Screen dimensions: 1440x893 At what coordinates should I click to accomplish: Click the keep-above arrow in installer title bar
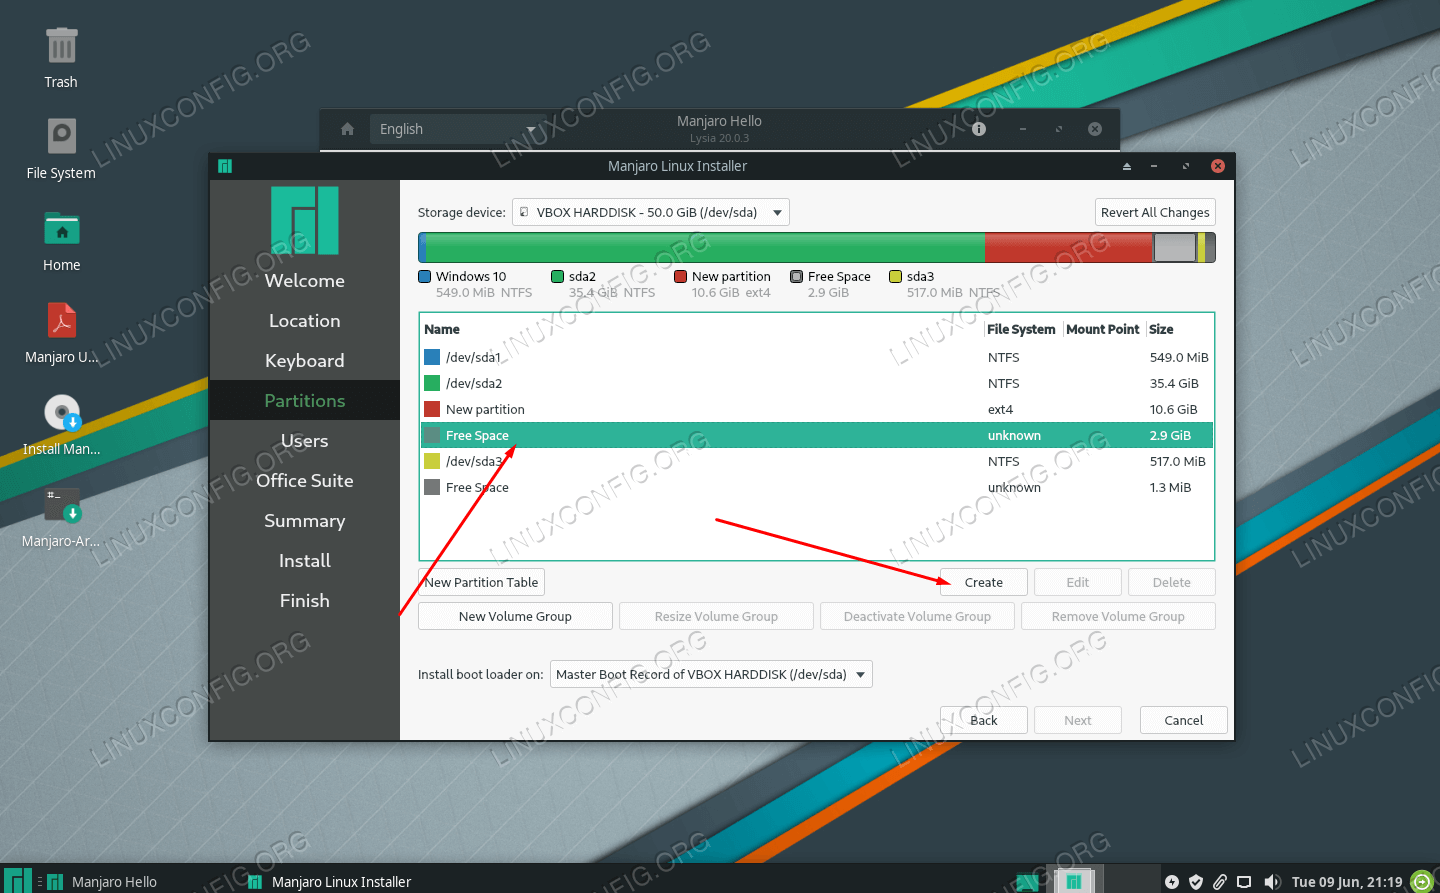pos(1127,166)
